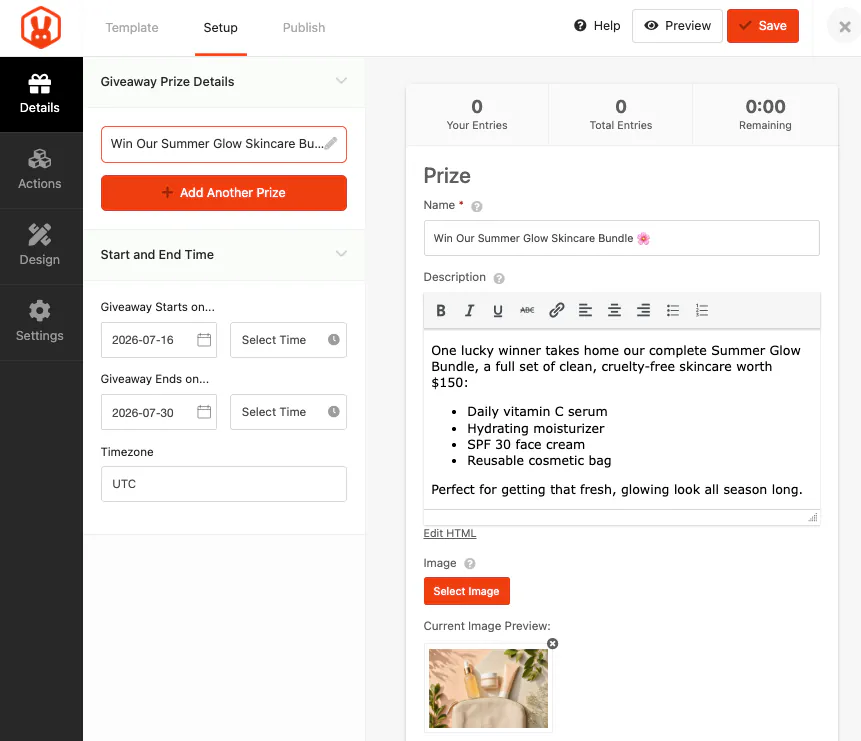The width and height of the screenshot is (861, 741).
Task: Toggle bulleted list in description editor
Action: [x=673, y=311]
